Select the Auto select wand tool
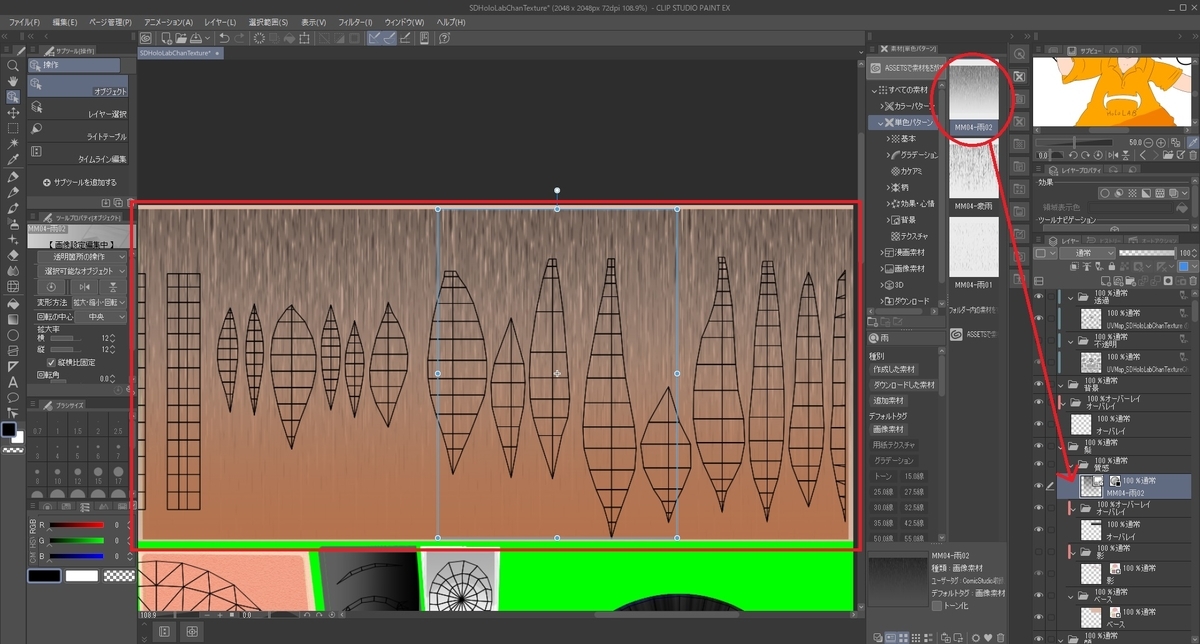This screenshot has height=644, width=1200. 13,144
